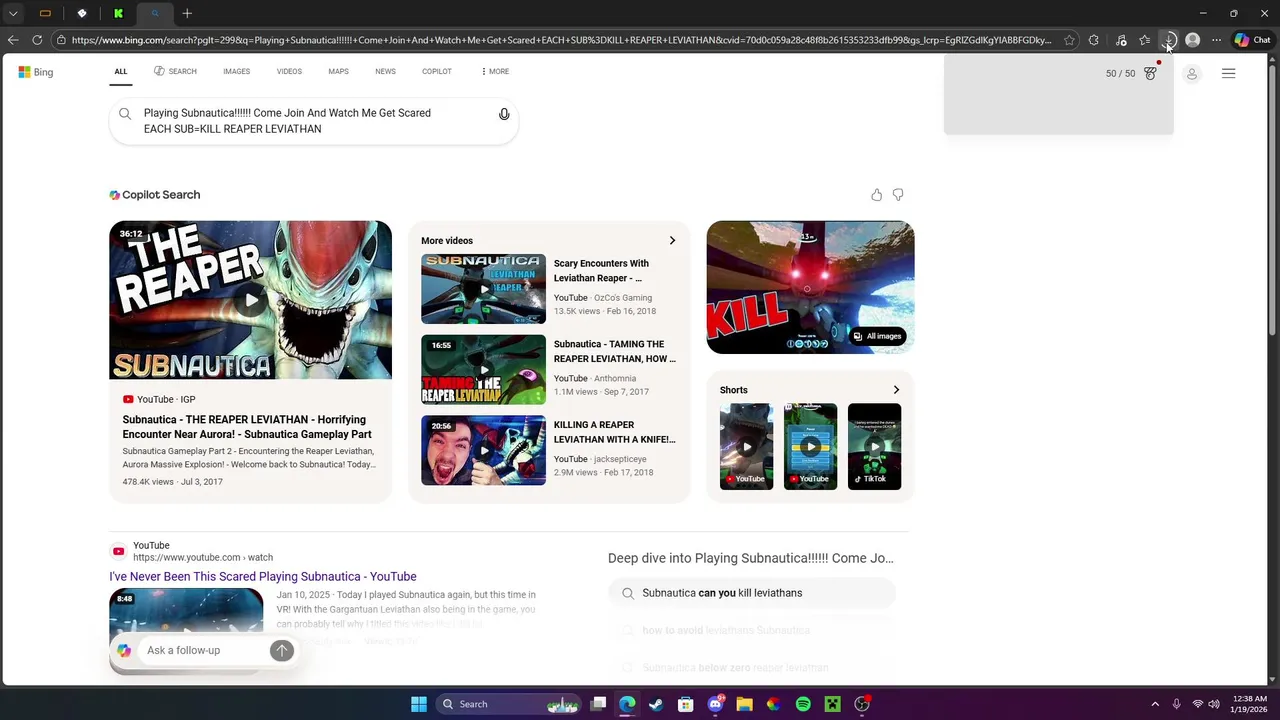Click the All images button on the KILL image
This screenshot has width=1280, height=720.
[877, 336]
